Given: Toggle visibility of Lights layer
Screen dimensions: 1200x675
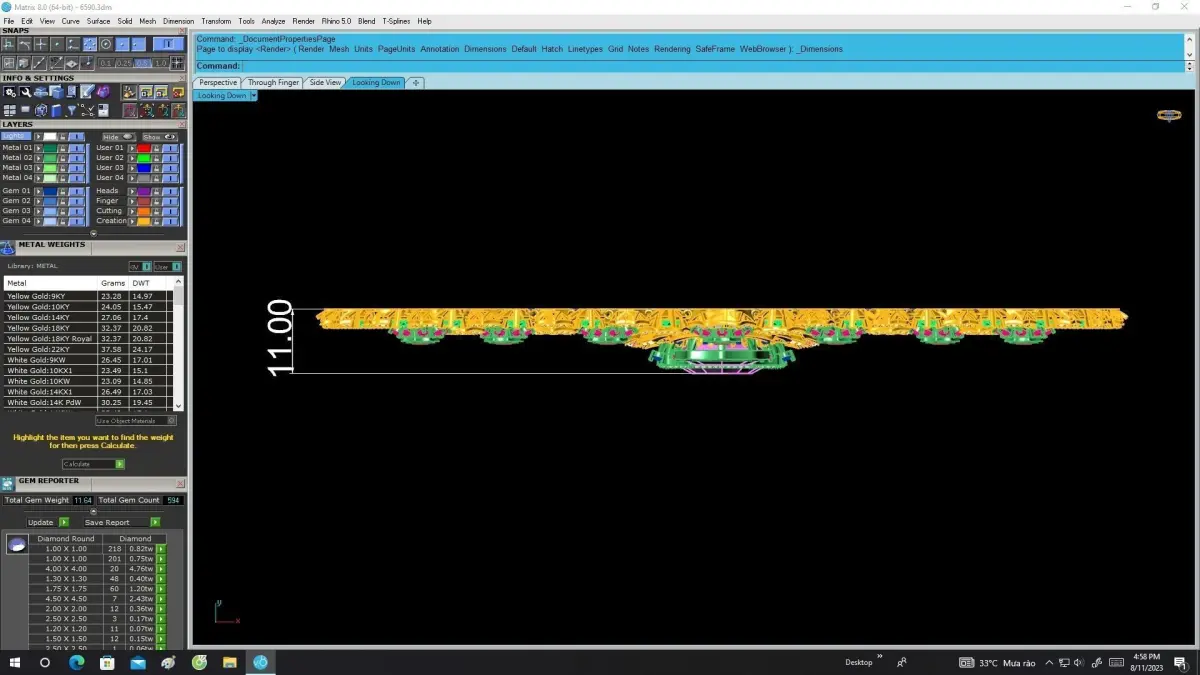Looking at the screenshot, I should pos(77,137).
